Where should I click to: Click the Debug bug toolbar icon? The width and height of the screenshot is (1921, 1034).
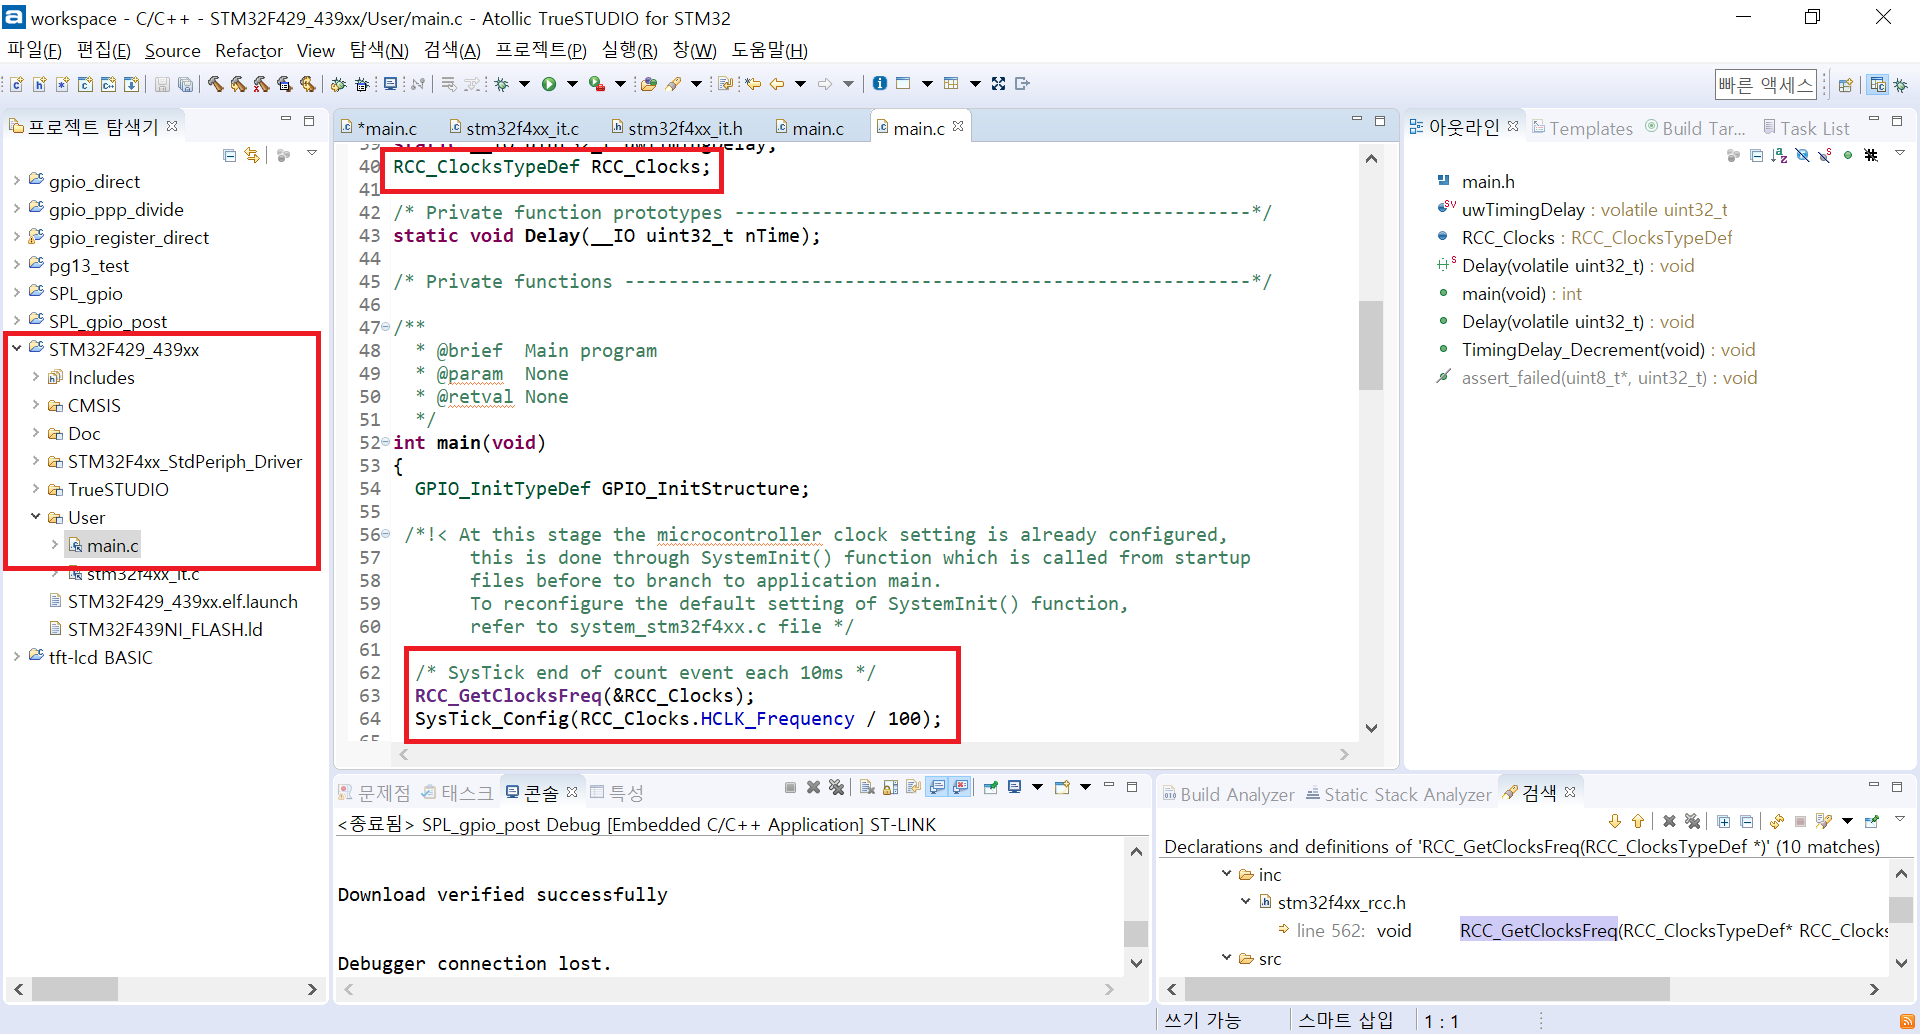click(x=502, y=84)
